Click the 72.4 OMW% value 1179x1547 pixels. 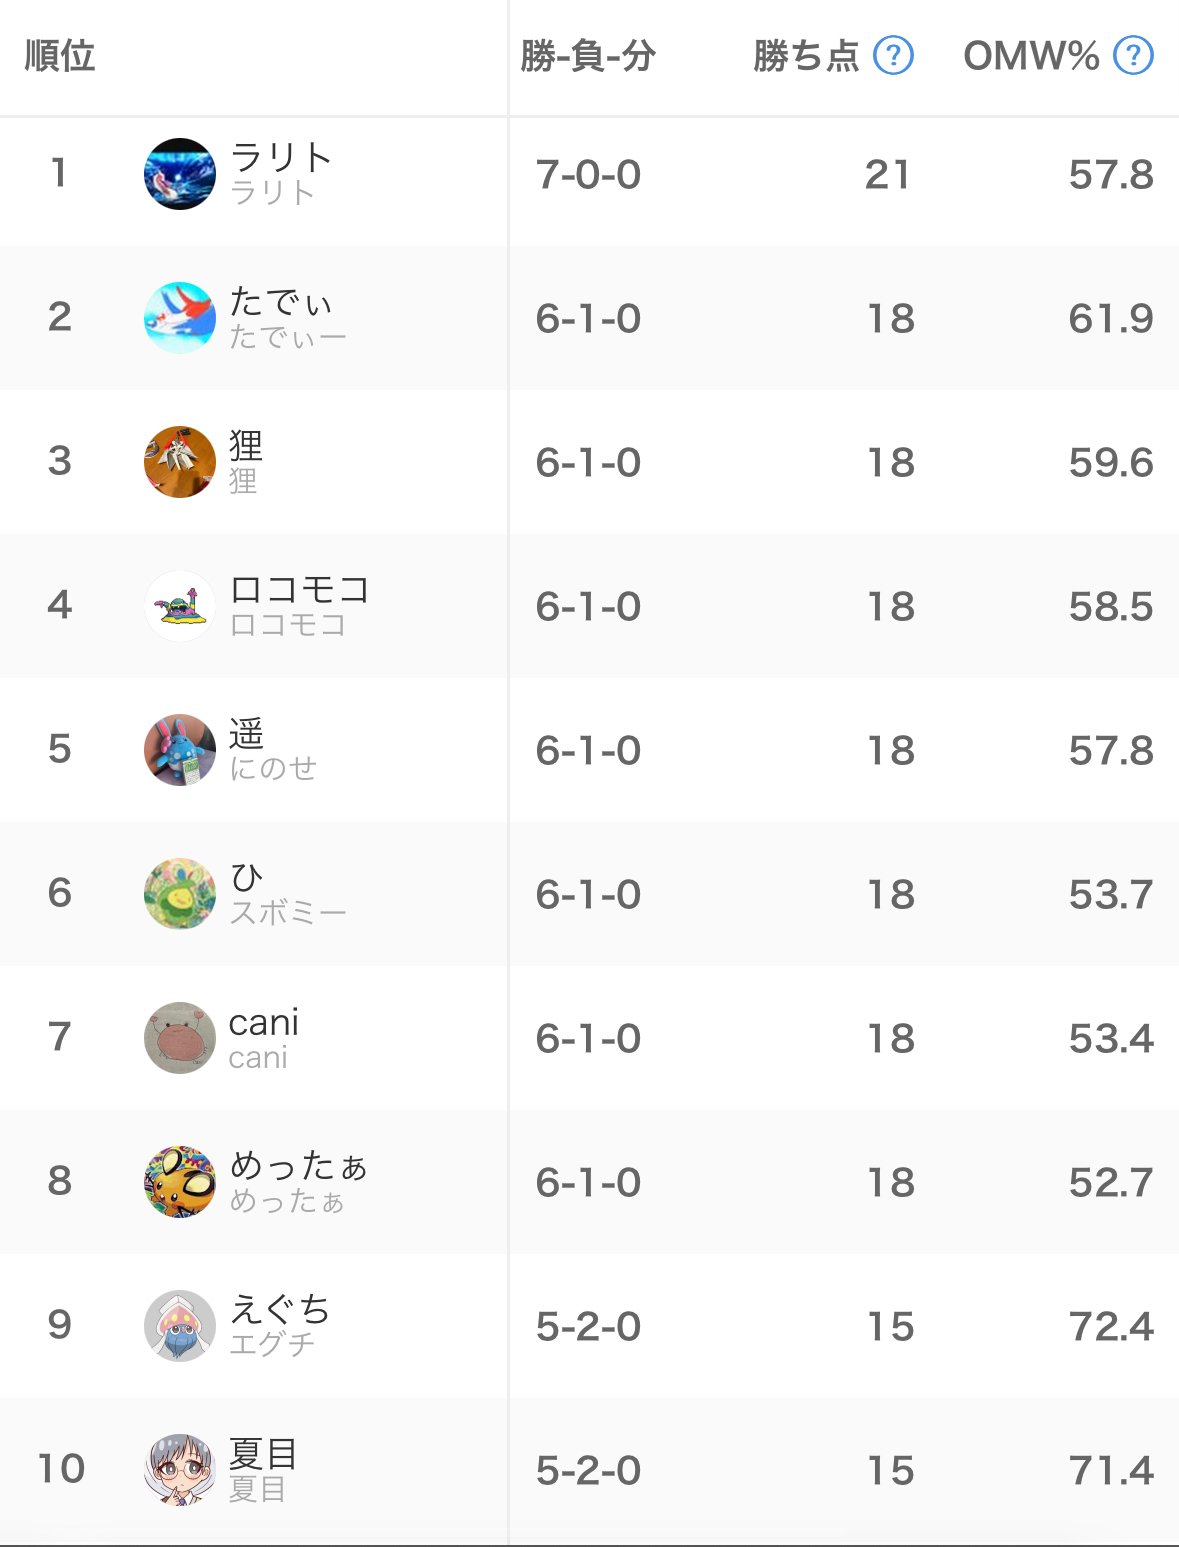pos(1111,1327)
